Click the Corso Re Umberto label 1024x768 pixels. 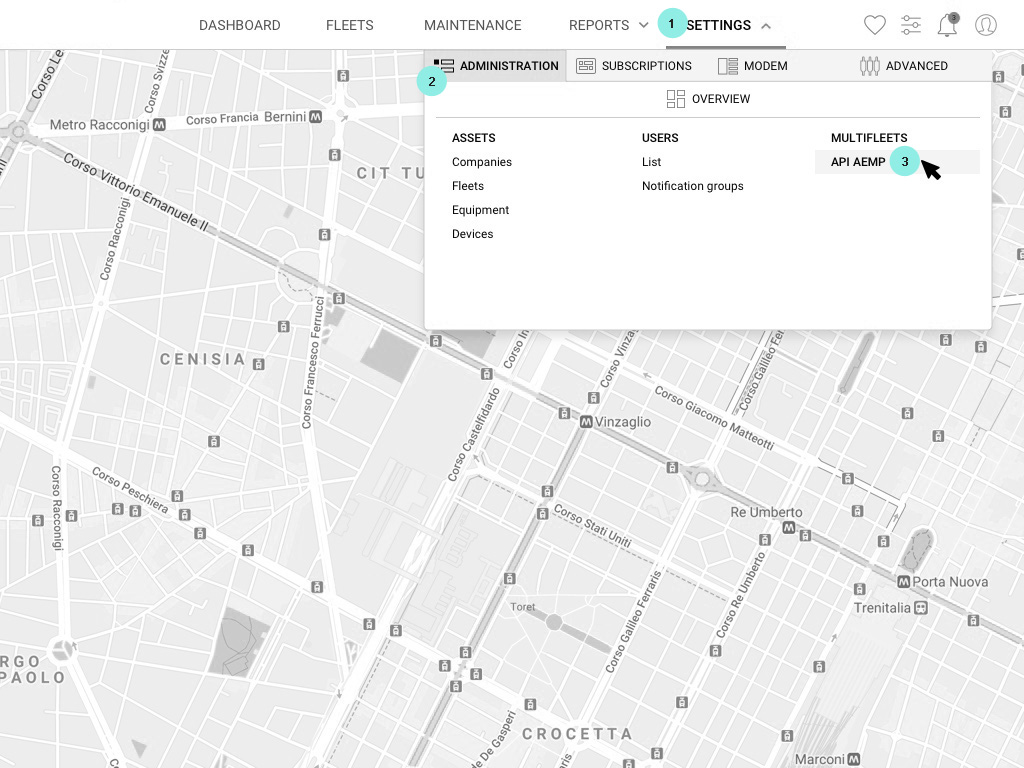[741, 595]
